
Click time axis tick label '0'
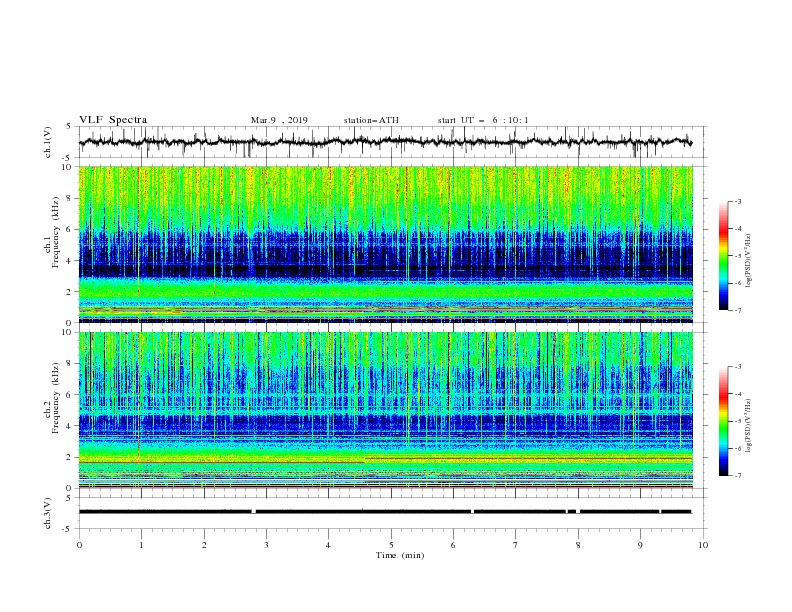coord(79,545)
